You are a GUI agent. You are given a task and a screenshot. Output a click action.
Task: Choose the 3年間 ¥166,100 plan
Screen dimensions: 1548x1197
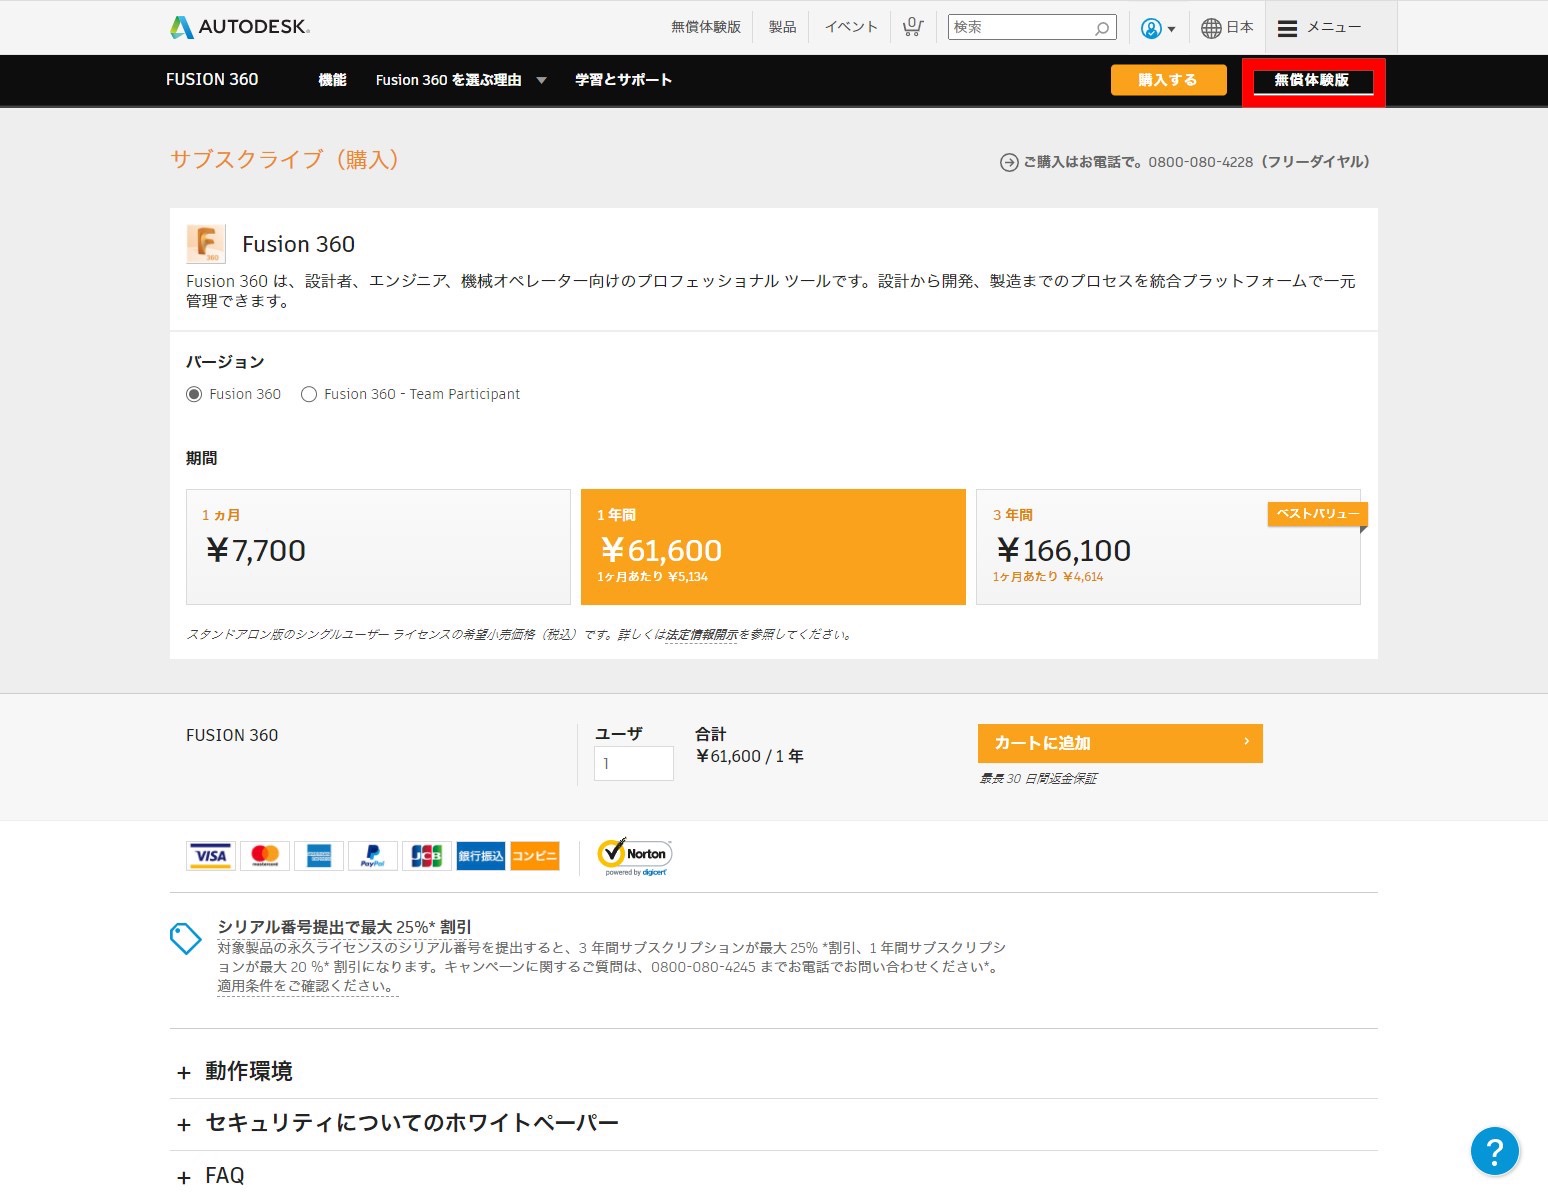coord(1168,547)
